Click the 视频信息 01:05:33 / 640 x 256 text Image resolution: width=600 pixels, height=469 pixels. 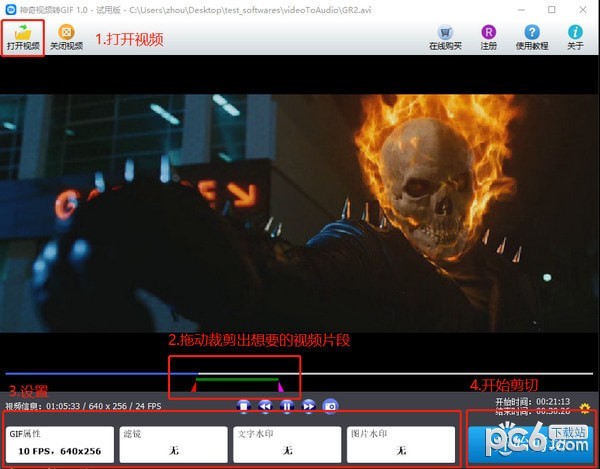pyautogui.click(x=83, y=406)
